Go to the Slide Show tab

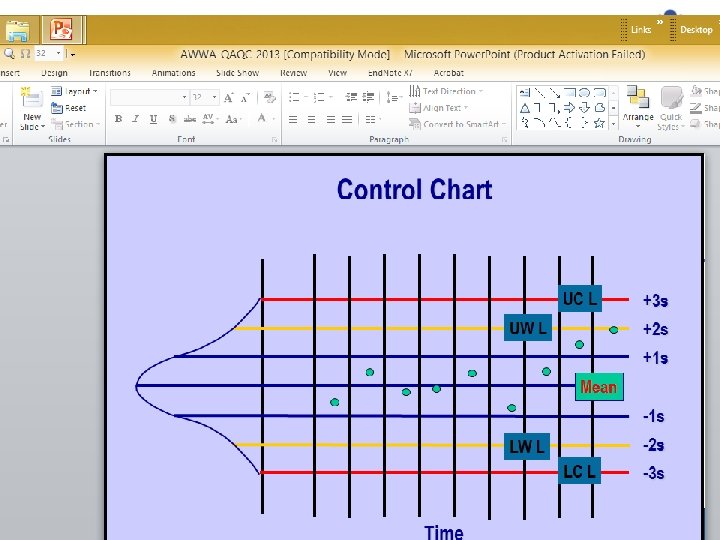pos(237,73)
